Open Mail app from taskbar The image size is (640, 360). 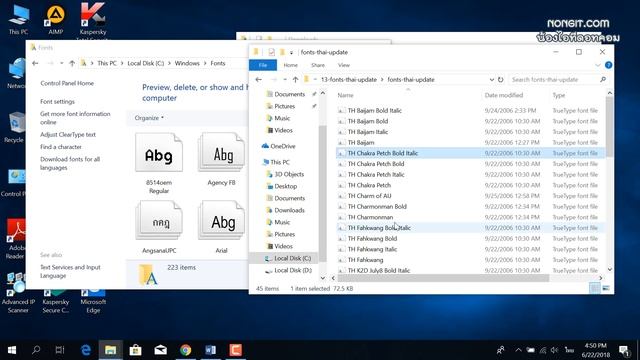click(x=160, y=350)
